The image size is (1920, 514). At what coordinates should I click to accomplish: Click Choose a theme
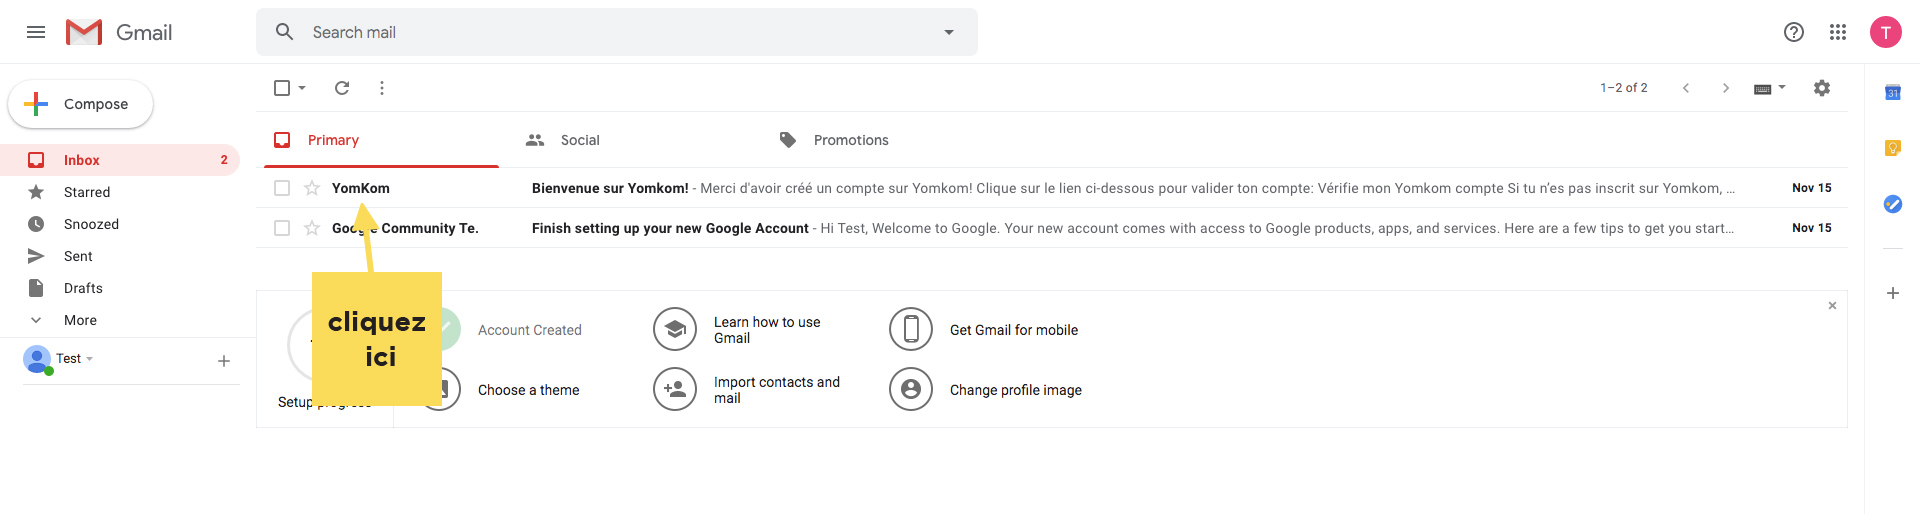(529, 390)
